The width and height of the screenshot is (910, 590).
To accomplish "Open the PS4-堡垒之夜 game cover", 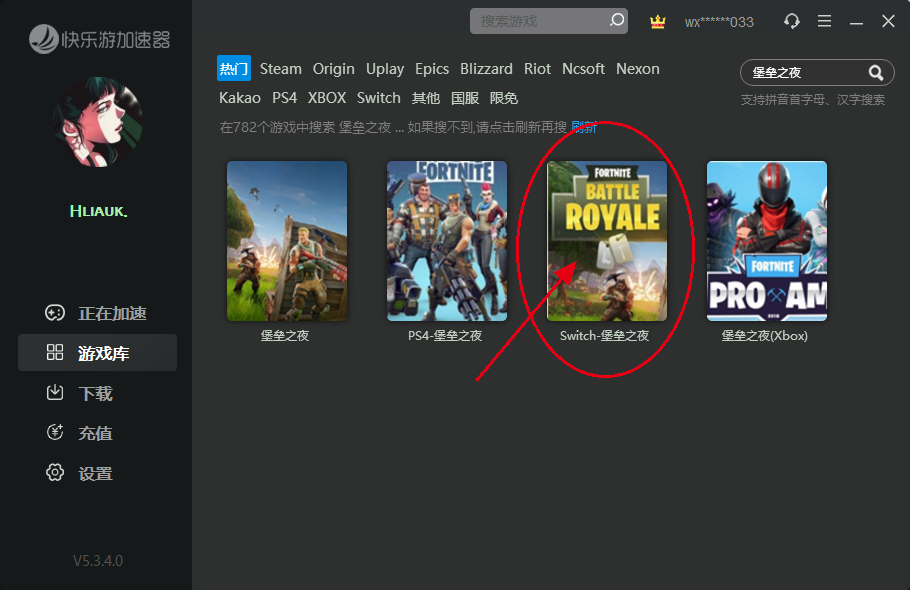I will [447, 241].
